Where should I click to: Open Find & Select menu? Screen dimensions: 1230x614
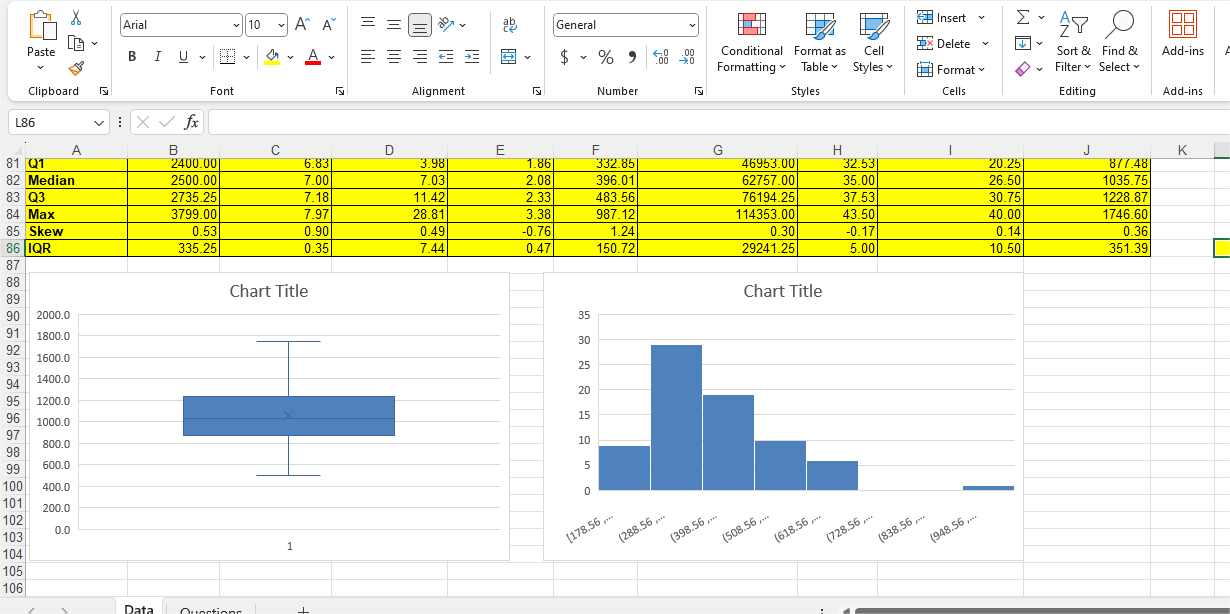coord(1119,42)
